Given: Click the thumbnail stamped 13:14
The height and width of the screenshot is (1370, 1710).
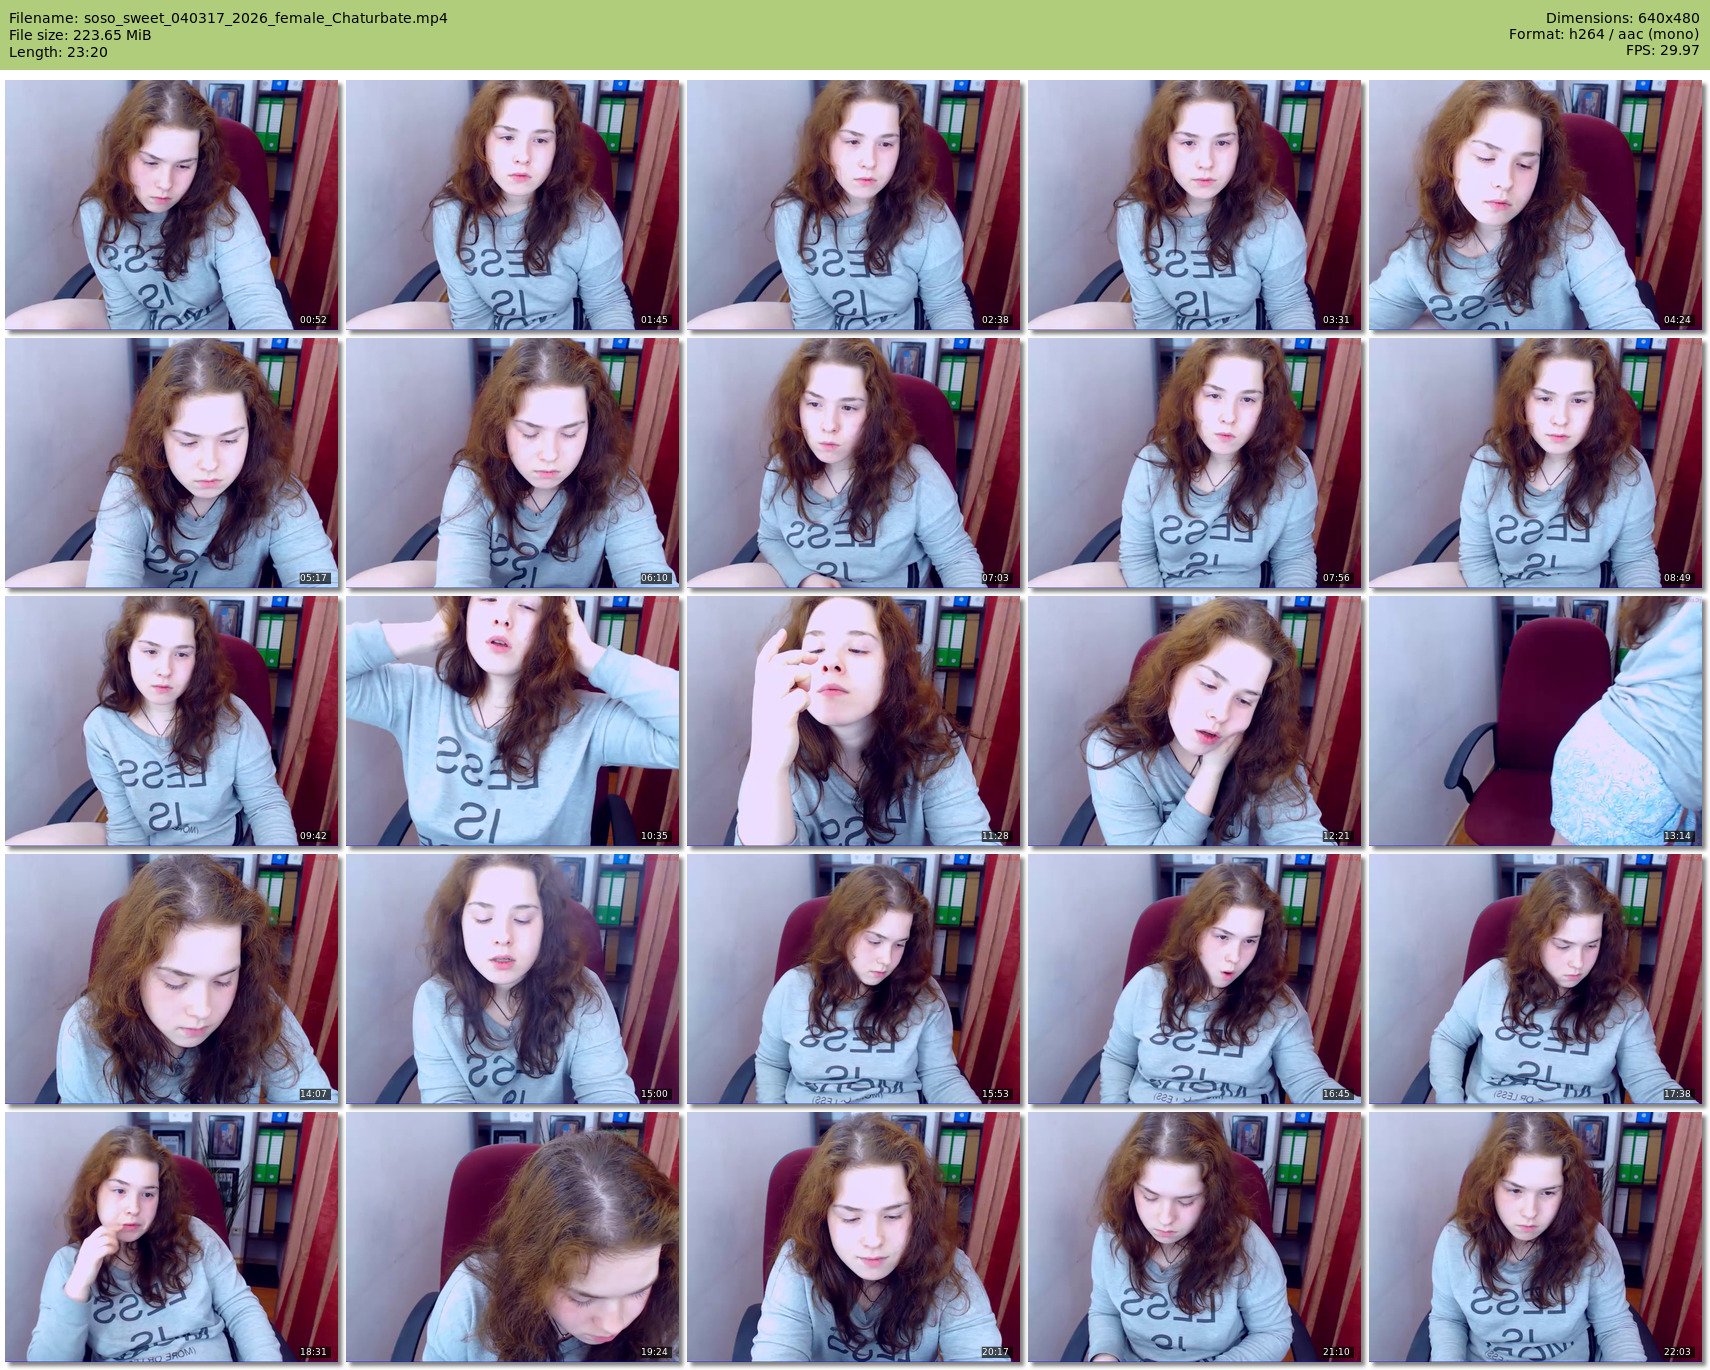Looking at the screenshot, I should pos(1536,721).
